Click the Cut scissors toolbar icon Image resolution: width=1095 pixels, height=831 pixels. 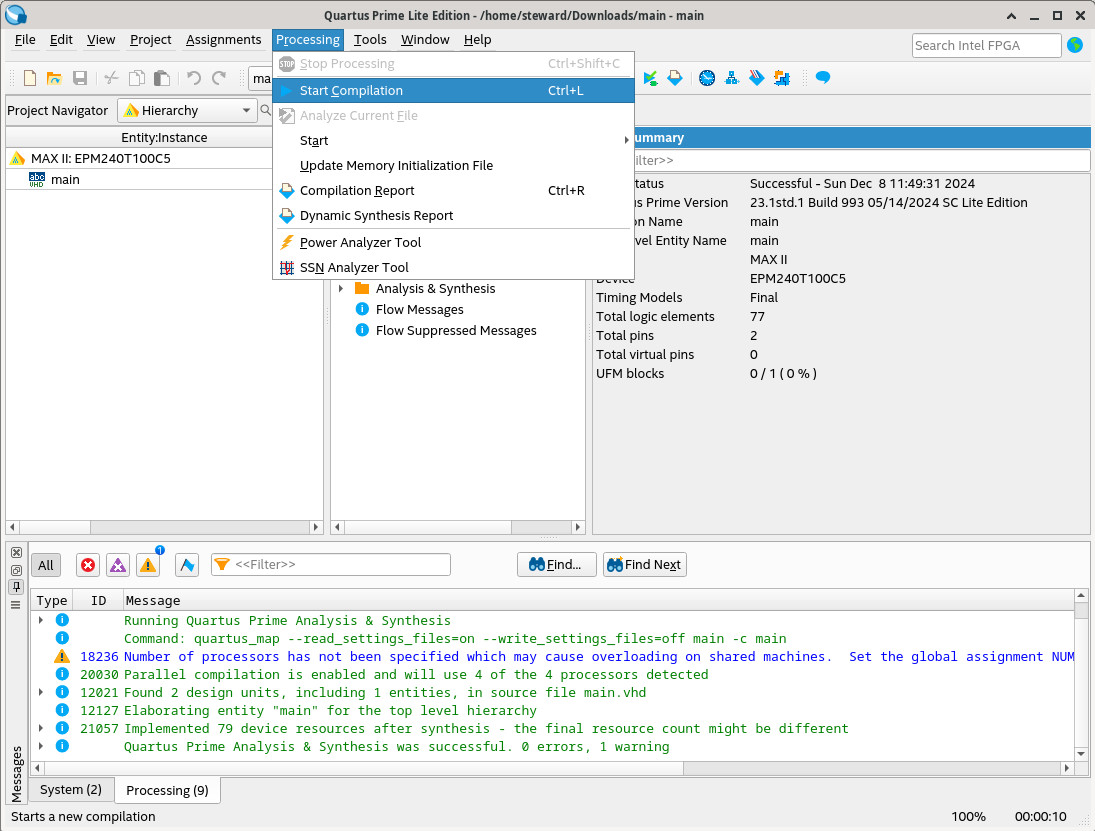click(111, 78)
